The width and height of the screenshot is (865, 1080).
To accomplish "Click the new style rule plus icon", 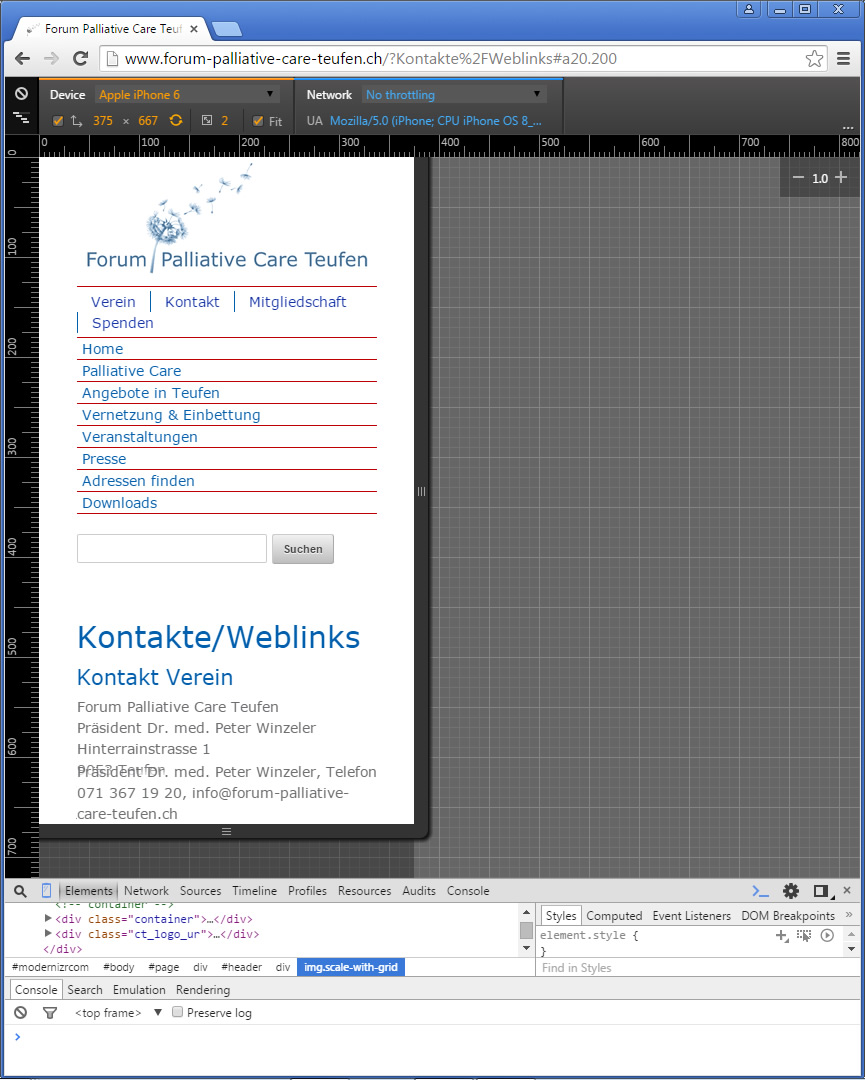I will click(x=782, y=936).
